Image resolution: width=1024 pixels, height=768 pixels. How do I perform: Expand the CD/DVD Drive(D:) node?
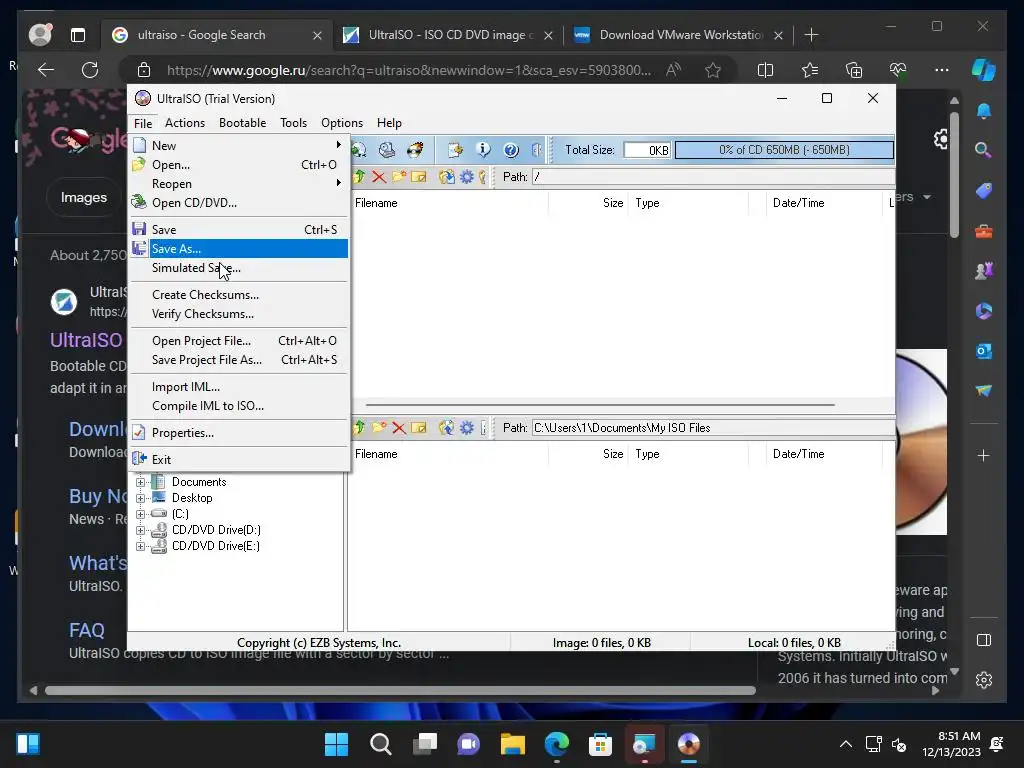(140, 530)
